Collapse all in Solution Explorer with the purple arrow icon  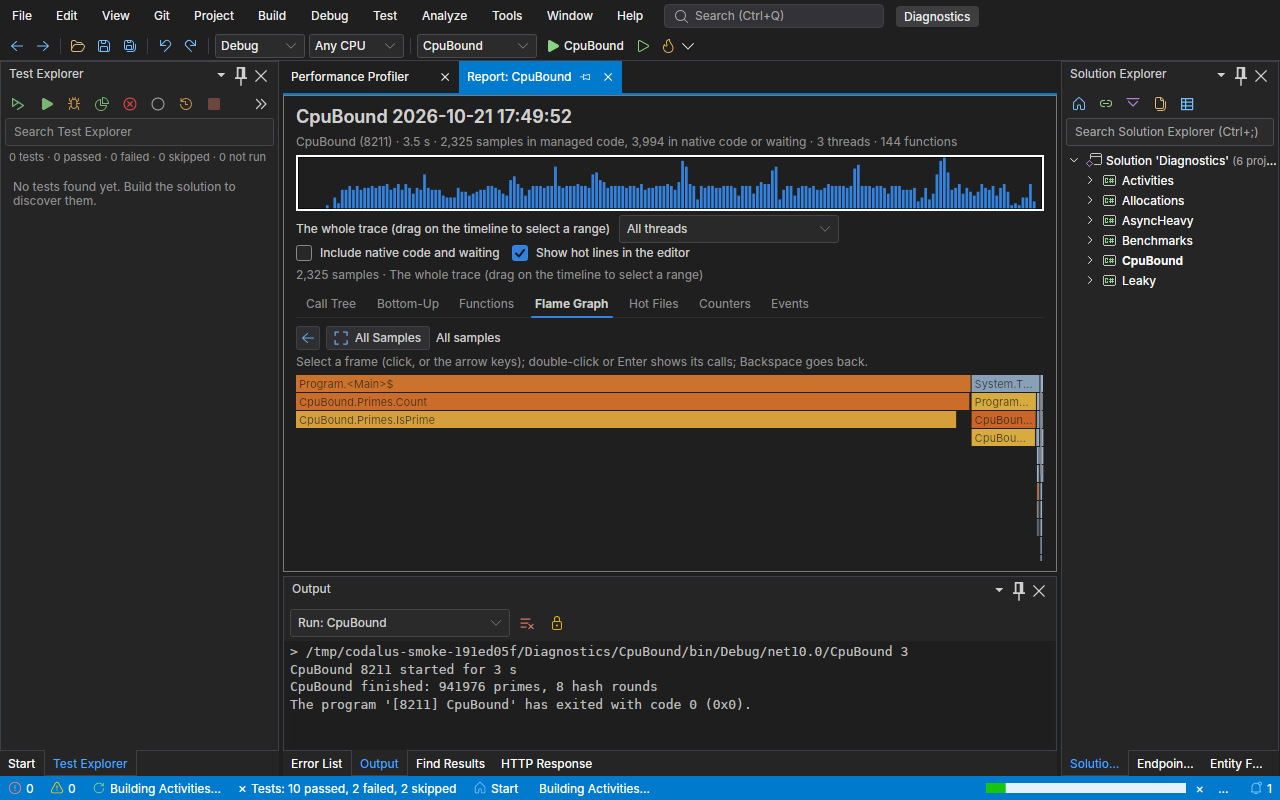[x=1133, y=104]
